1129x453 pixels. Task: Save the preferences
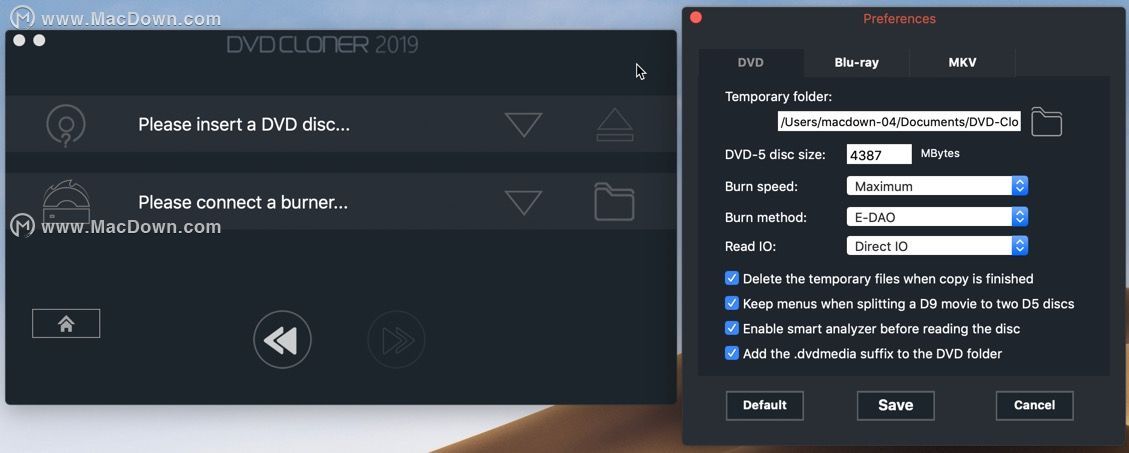tap(896, 405)
